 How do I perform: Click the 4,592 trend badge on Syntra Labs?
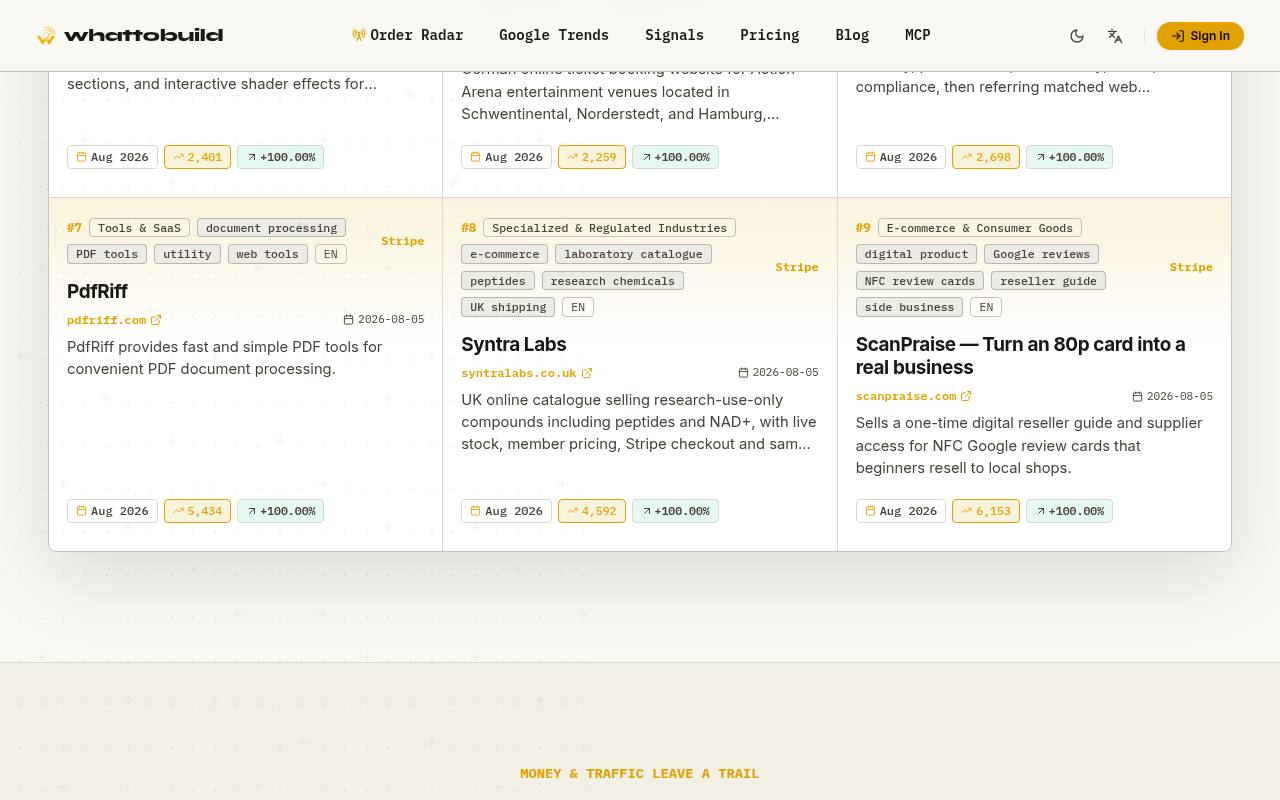click(x=592, y=511)
